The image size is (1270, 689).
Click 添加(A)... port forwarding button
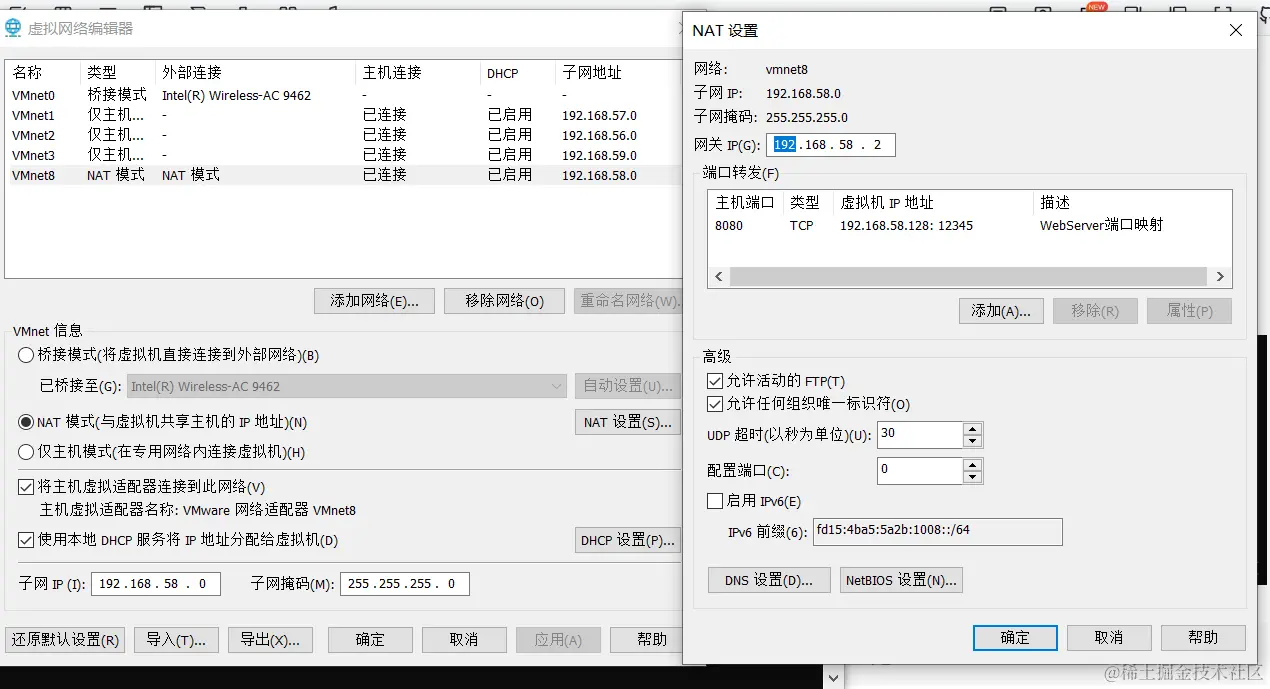[x=1001, y=311]
